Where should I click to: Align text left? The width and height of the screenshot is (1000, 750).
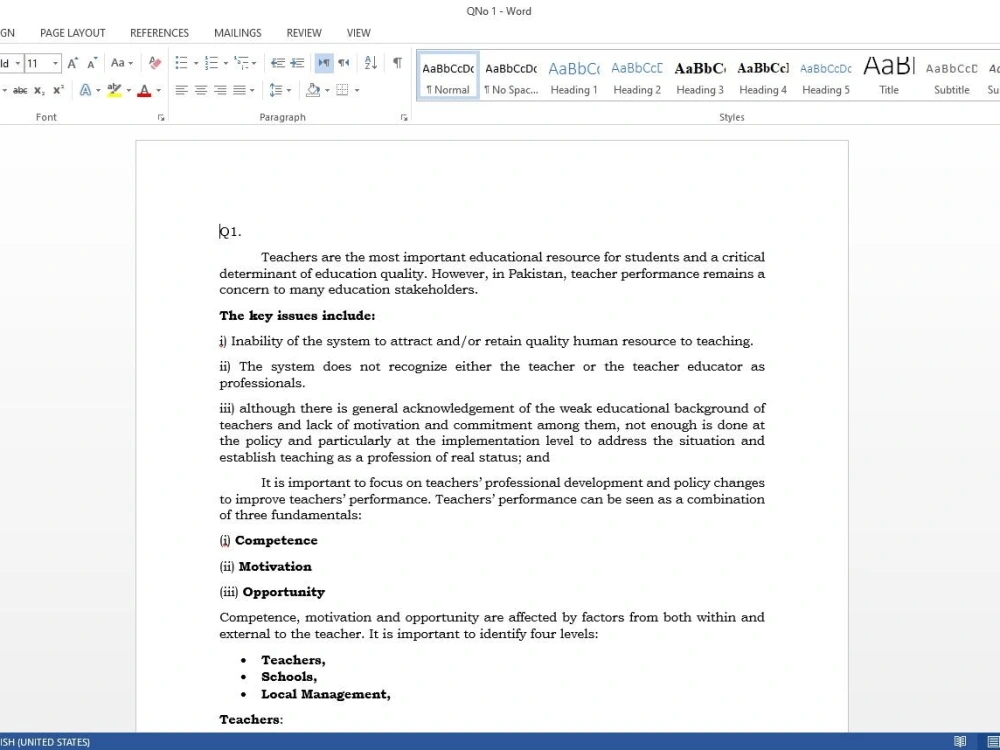pos(182,91)
